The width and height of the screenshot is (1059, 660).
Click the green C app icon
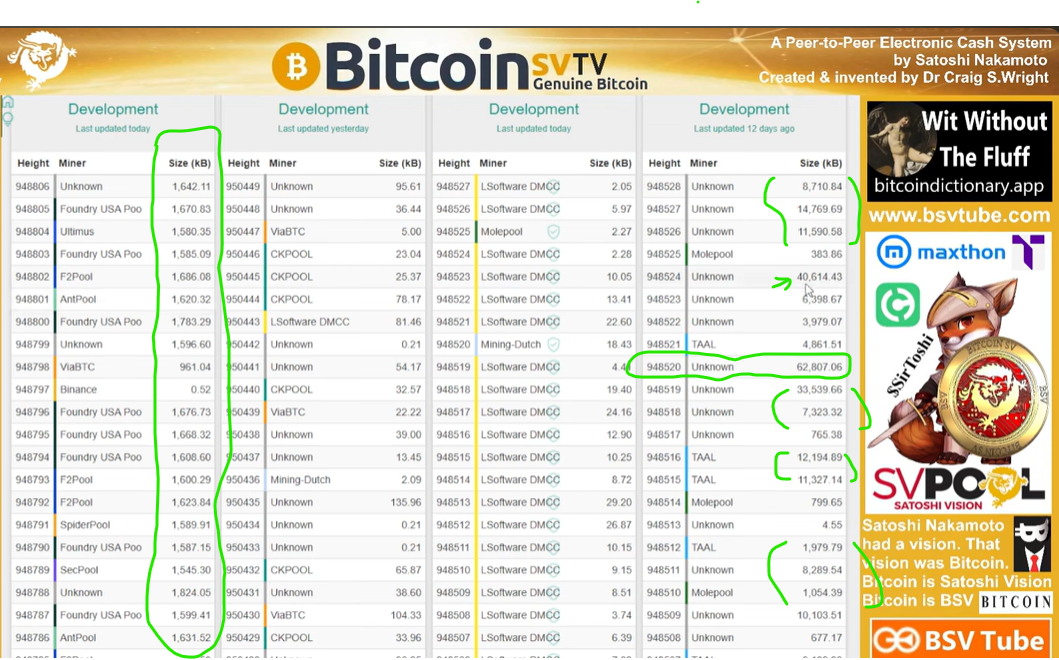point(898,305)
